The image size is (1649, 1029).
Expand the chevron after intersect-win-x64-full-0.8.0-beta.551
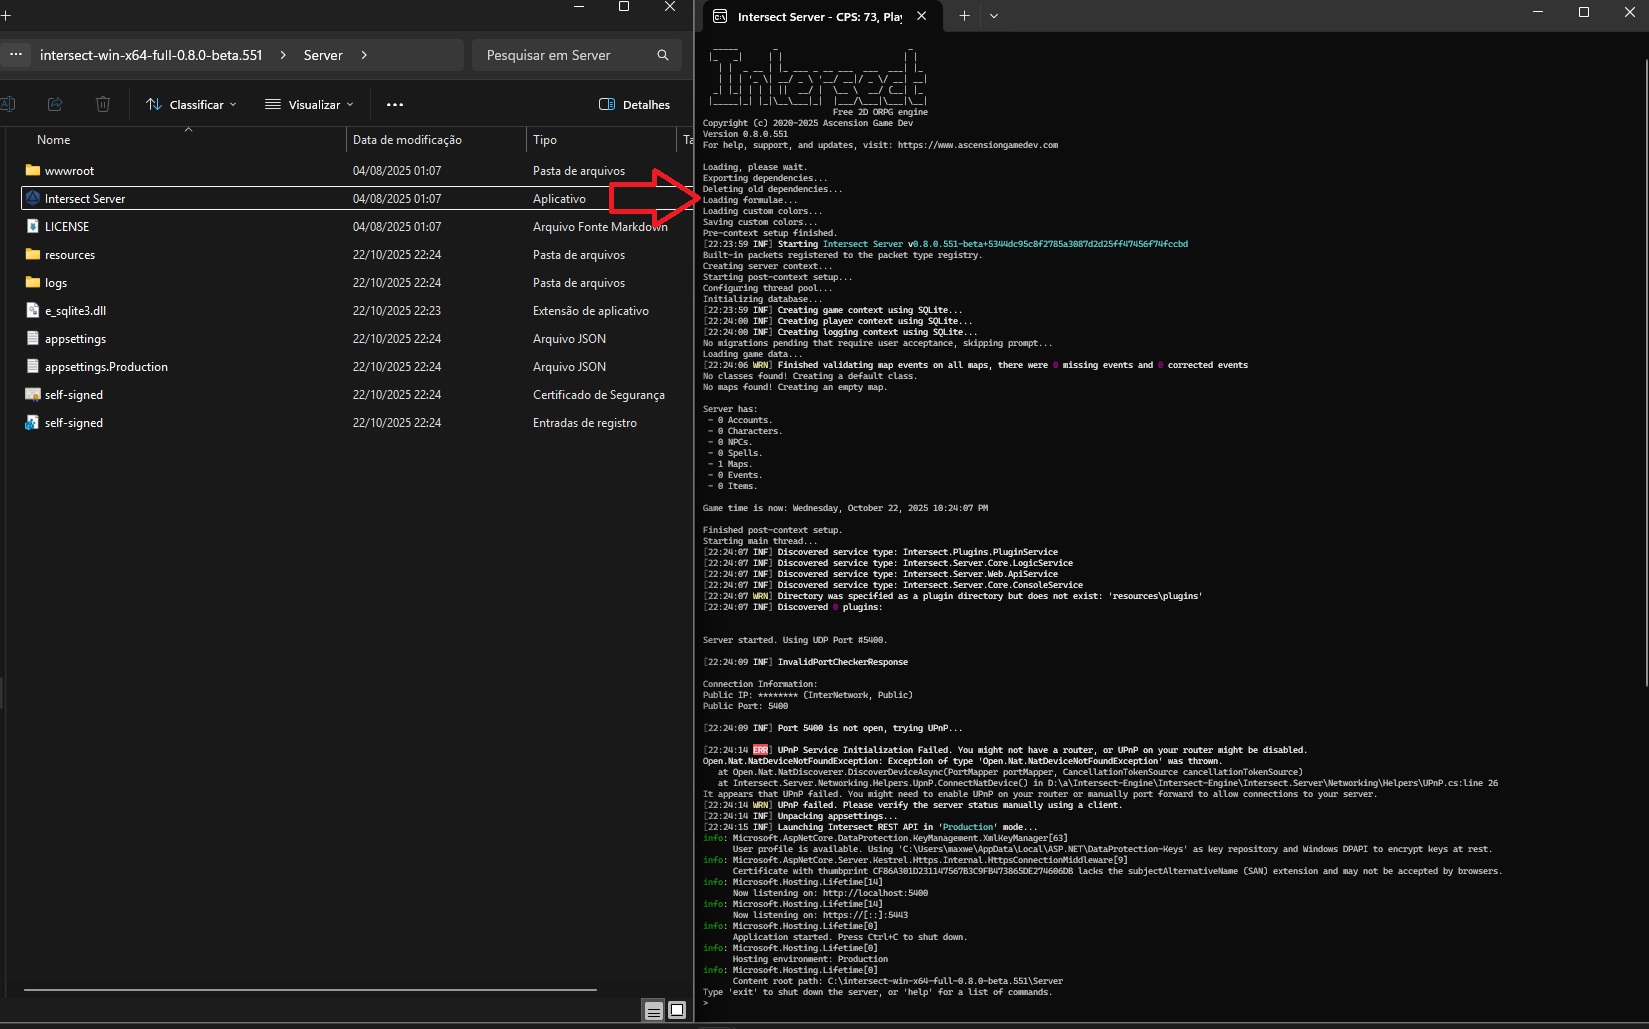(x=283, y=55)
